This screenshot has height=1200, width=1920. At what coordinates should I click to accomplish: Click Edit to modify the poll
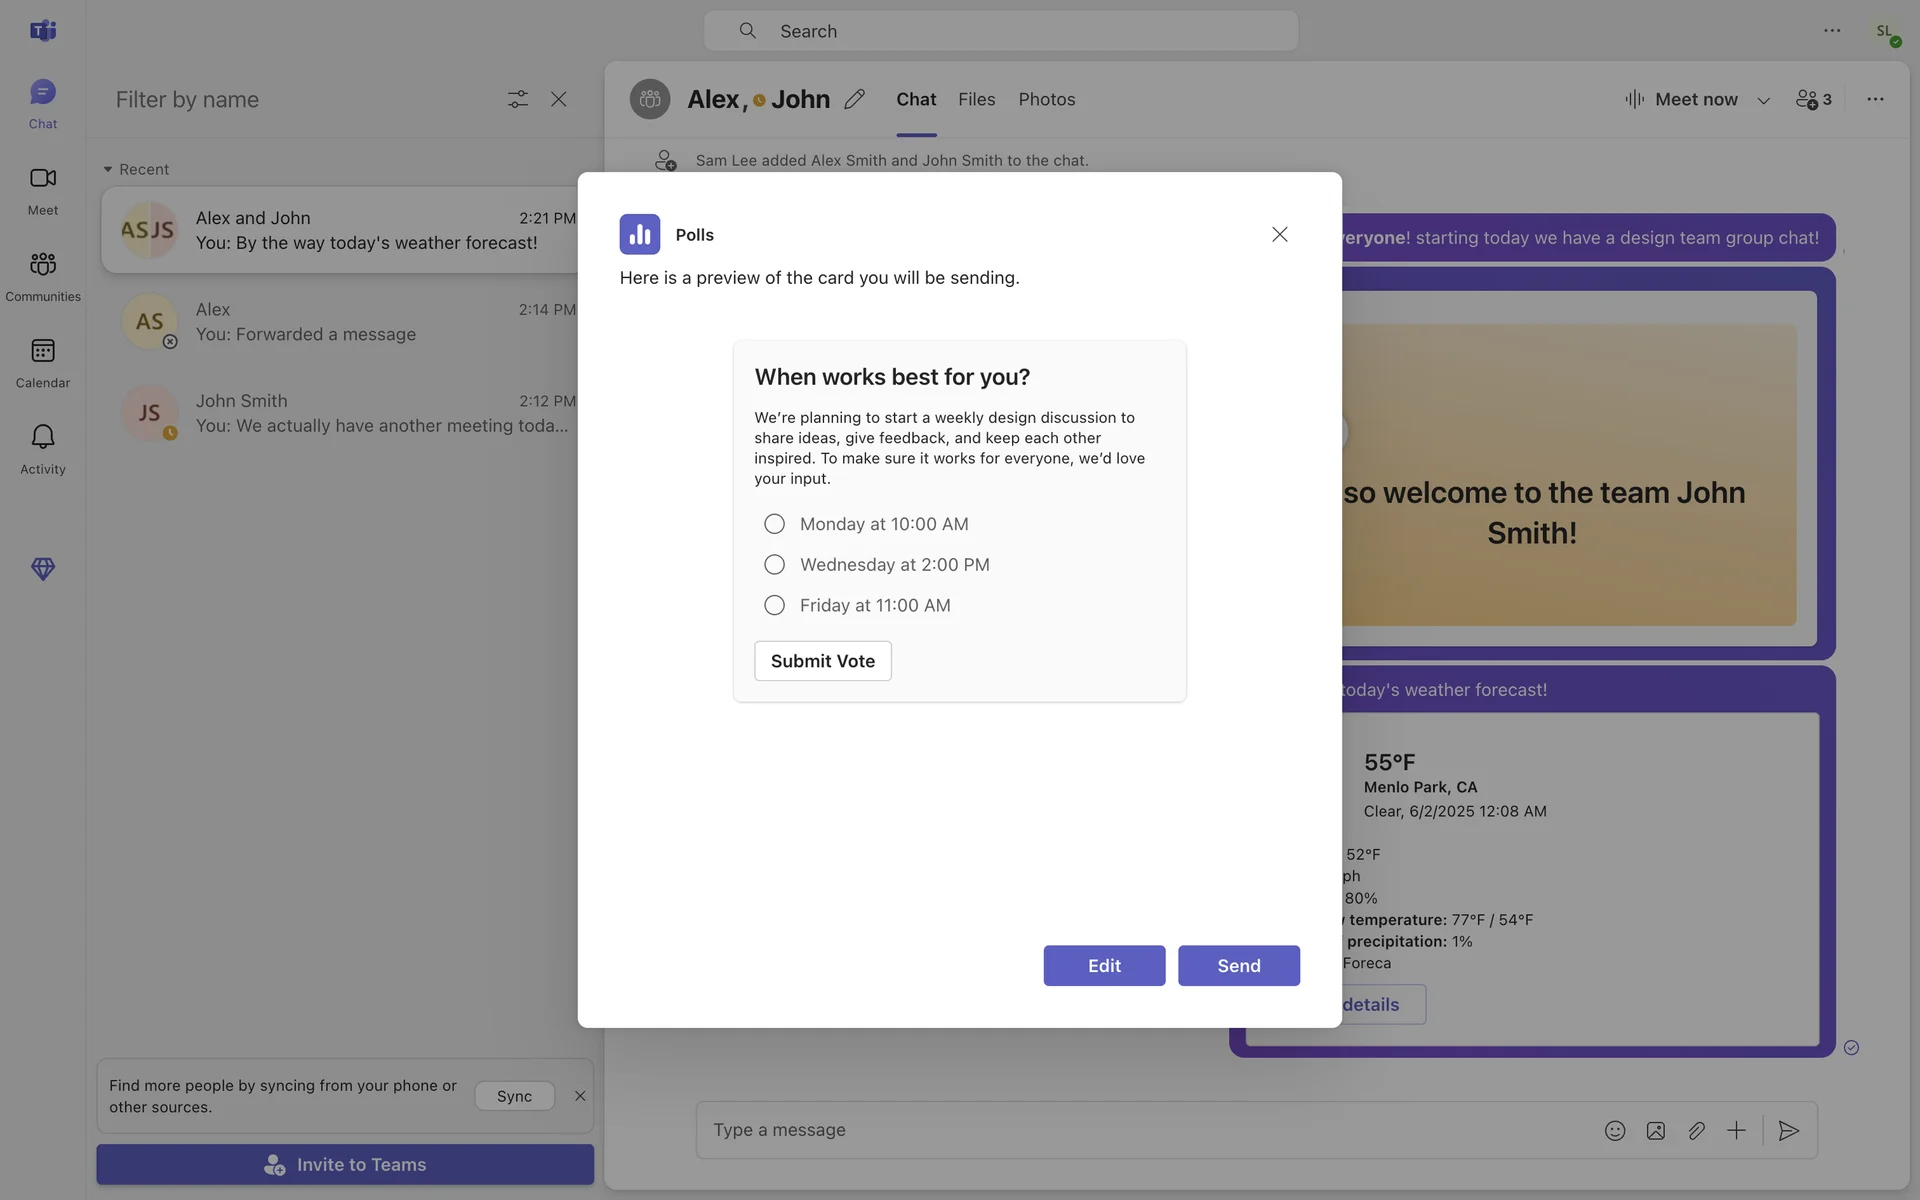click(x=1104, y=965)
